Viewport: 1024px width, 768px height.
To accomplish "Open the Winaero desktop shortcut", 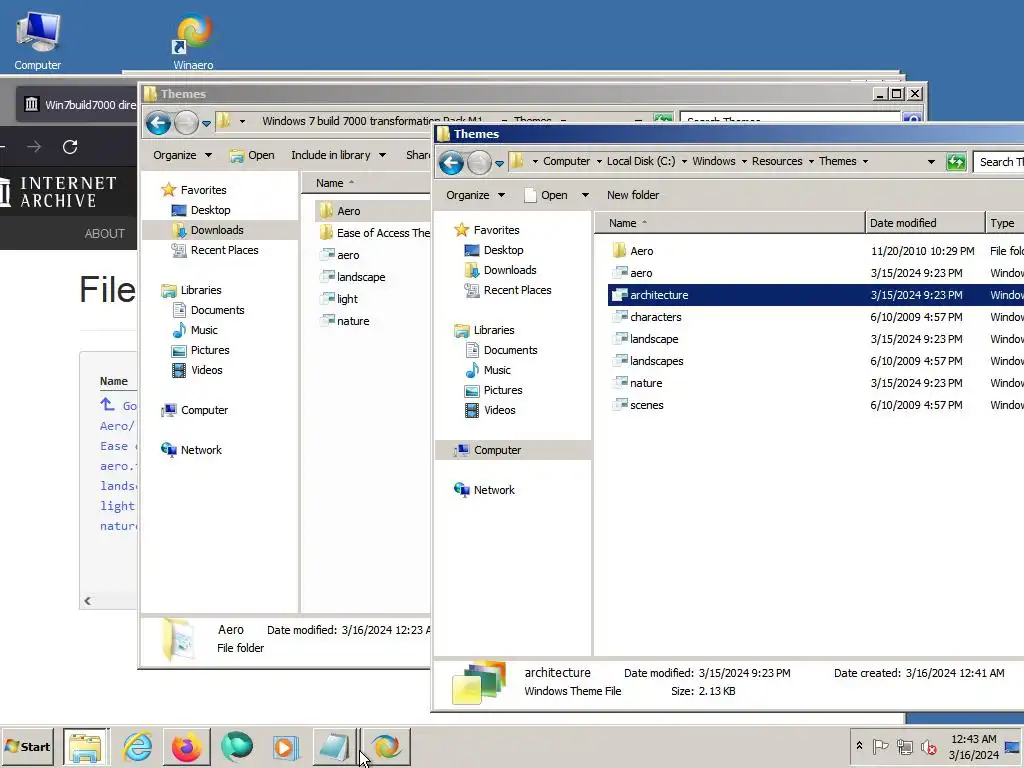I will point(193,42).
